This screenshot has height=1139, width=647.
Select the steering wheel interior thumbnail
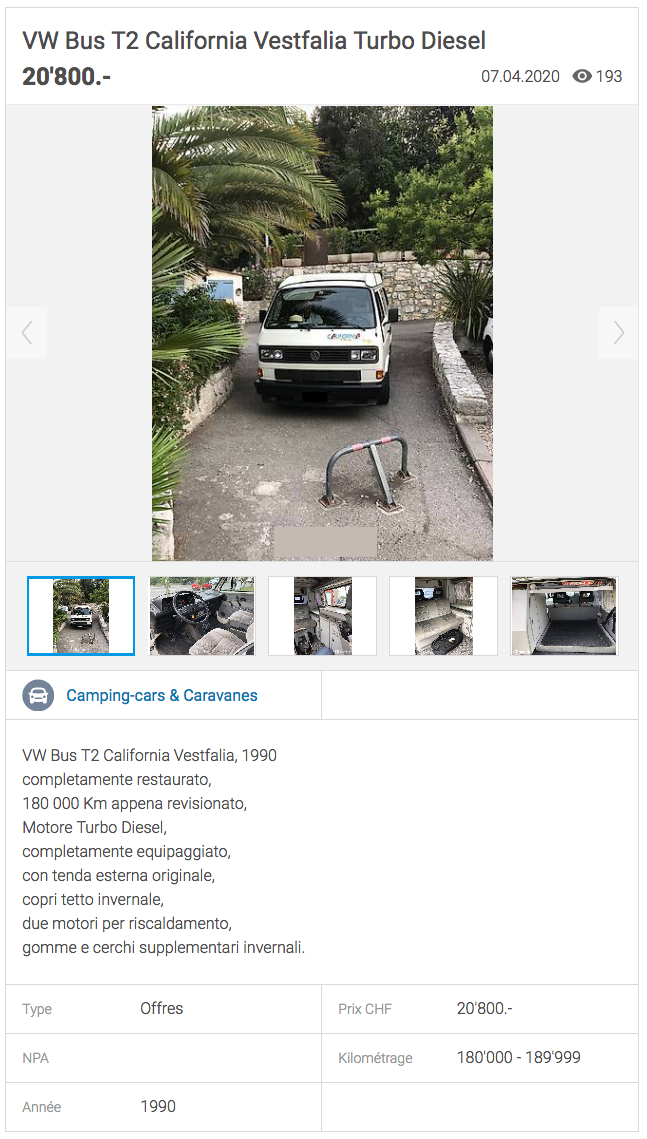[x=202, y=616]
